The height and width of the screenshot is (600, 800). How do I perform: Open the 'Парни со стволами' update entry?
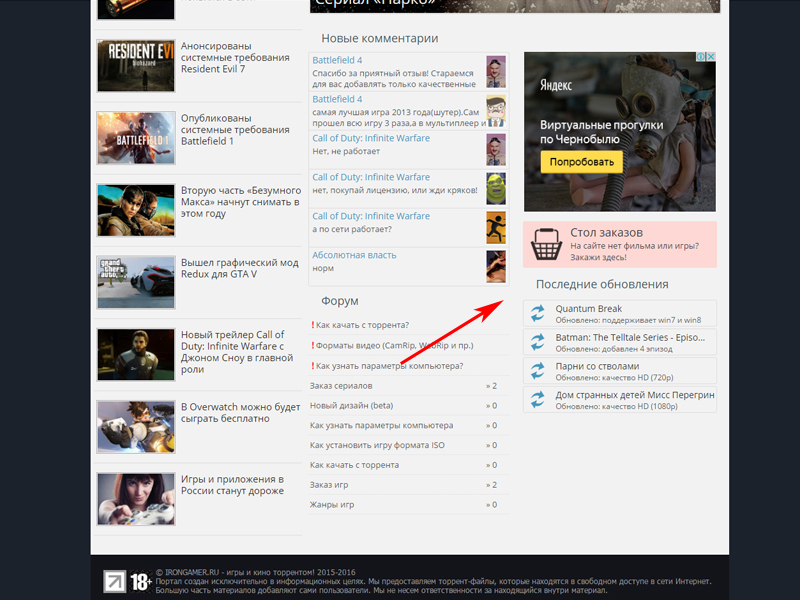pyautogui.click(x=620, y=371)
